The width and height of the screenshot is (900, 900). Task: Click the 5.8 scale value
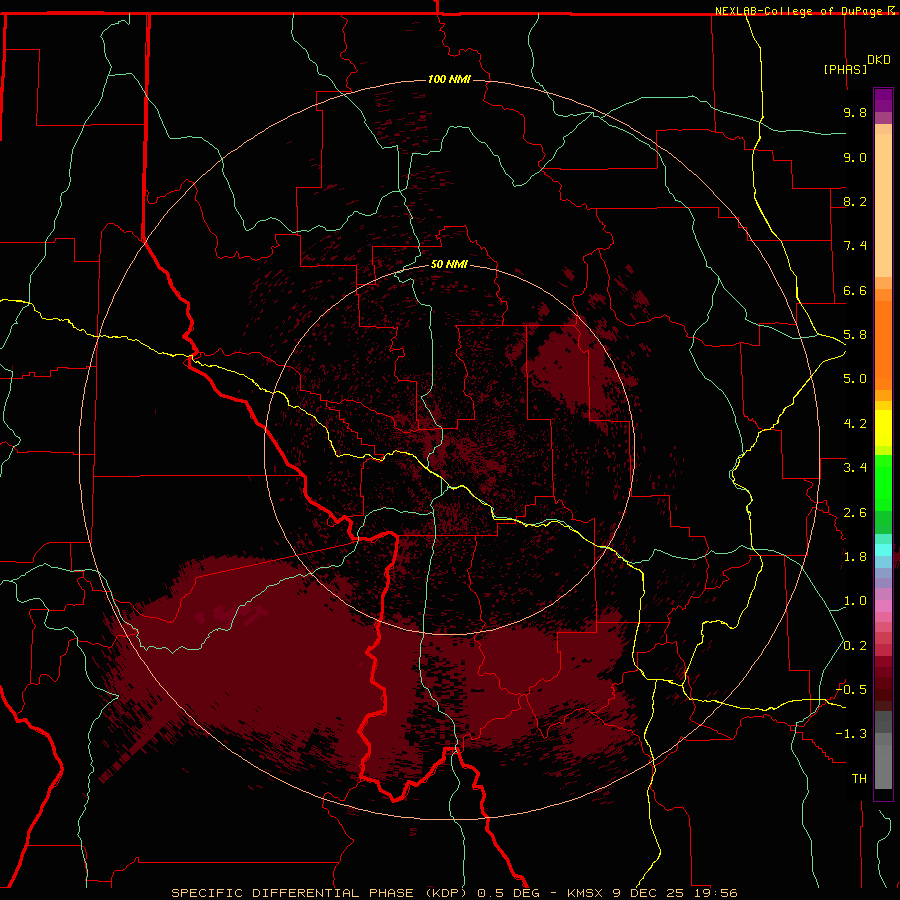855,335
